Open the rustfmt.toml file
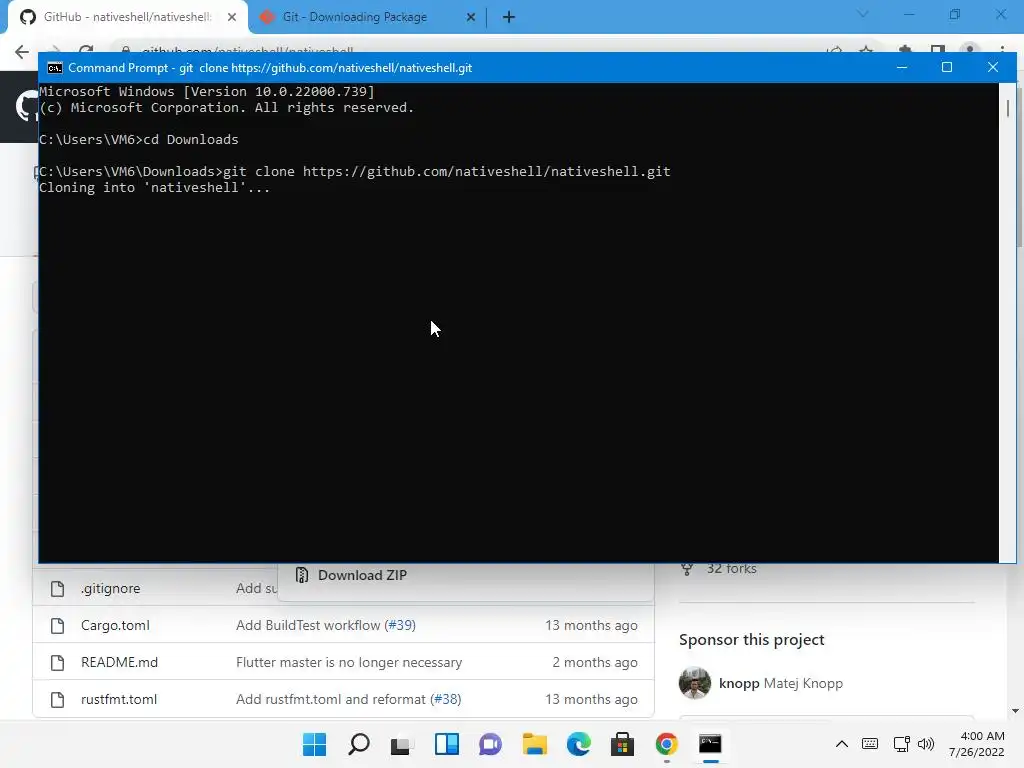 (x=119, y=699)
